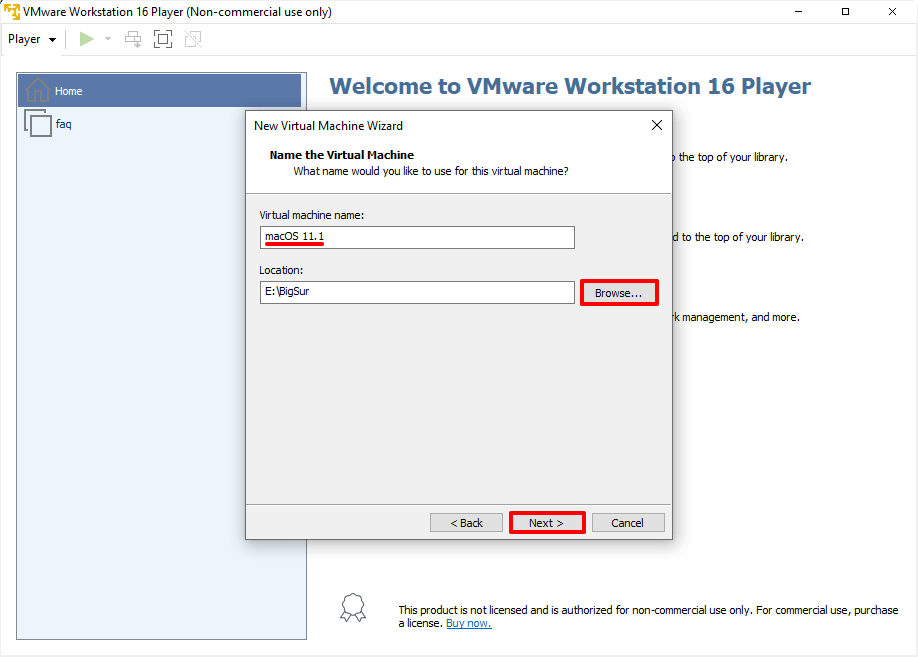Viewport: 918px width, 657px height.
Task: Close the wizard dialog with the X
Action: coord(657,126)
